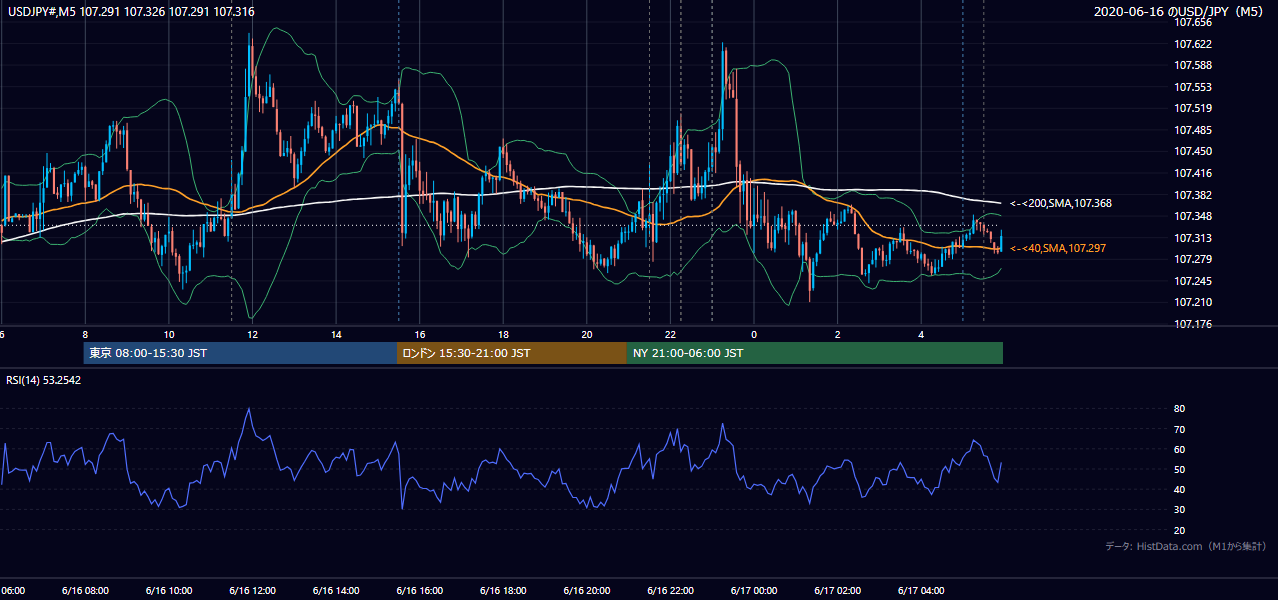Viewport: 1278px width, 600px height.
Task: Click RSI axis level 40
Action: pyautogui.click(x=1179, y=489)
